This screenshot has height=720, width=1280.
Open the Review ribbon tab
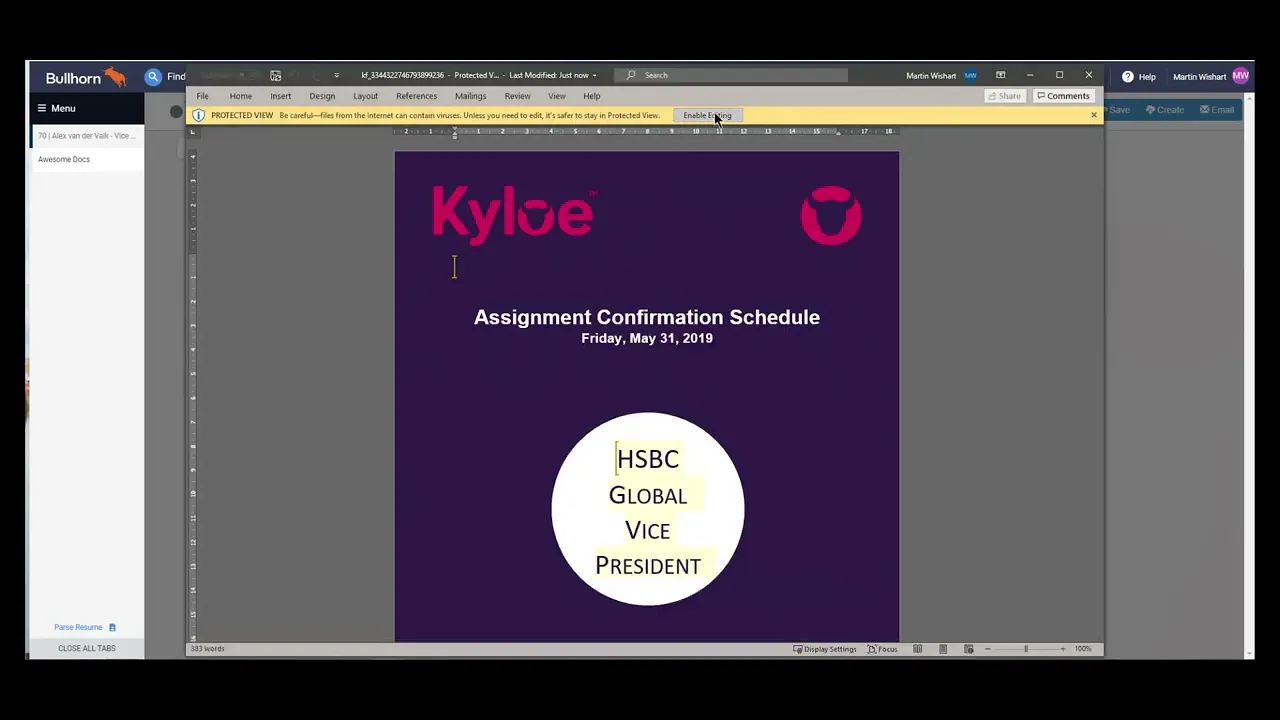tap(517, 96)
